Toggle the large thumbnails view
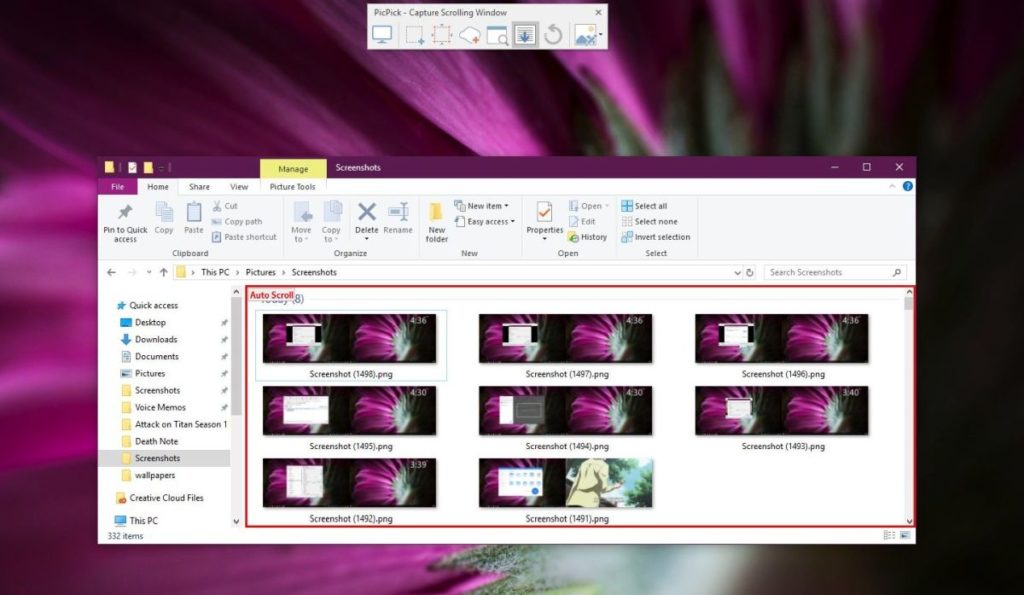 click(x=902, y=535)
